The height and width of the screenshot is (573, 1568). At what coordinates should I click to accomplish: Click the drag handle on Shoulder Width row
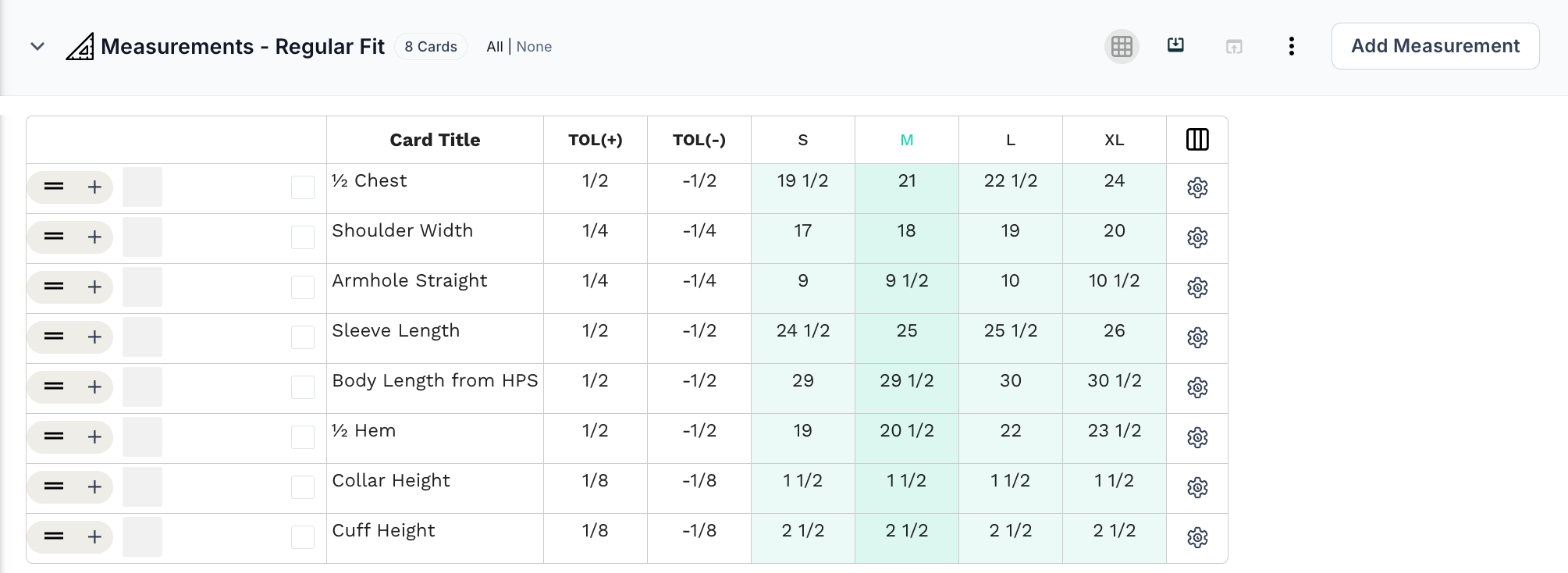[54, 237]
